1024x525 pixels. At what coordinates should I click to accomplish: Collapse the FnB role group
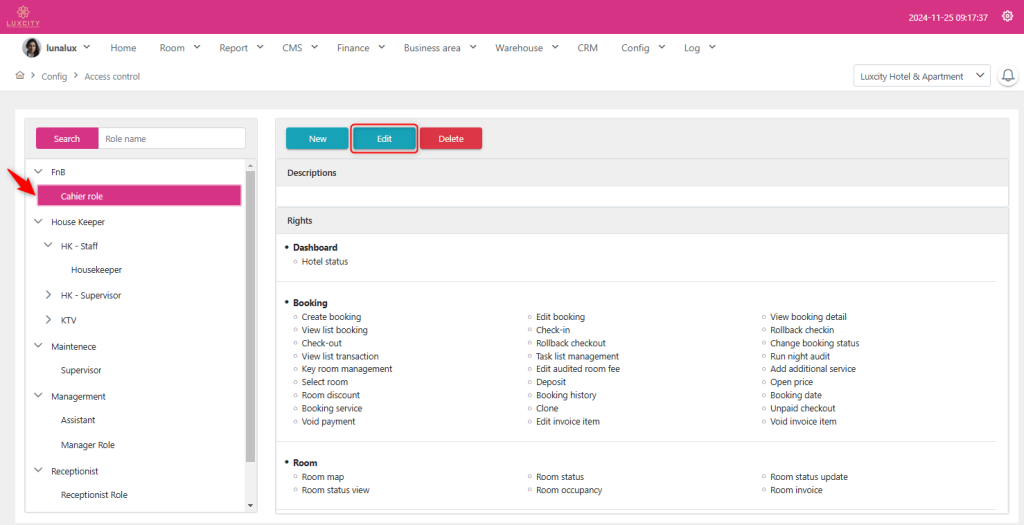(39, 172)
